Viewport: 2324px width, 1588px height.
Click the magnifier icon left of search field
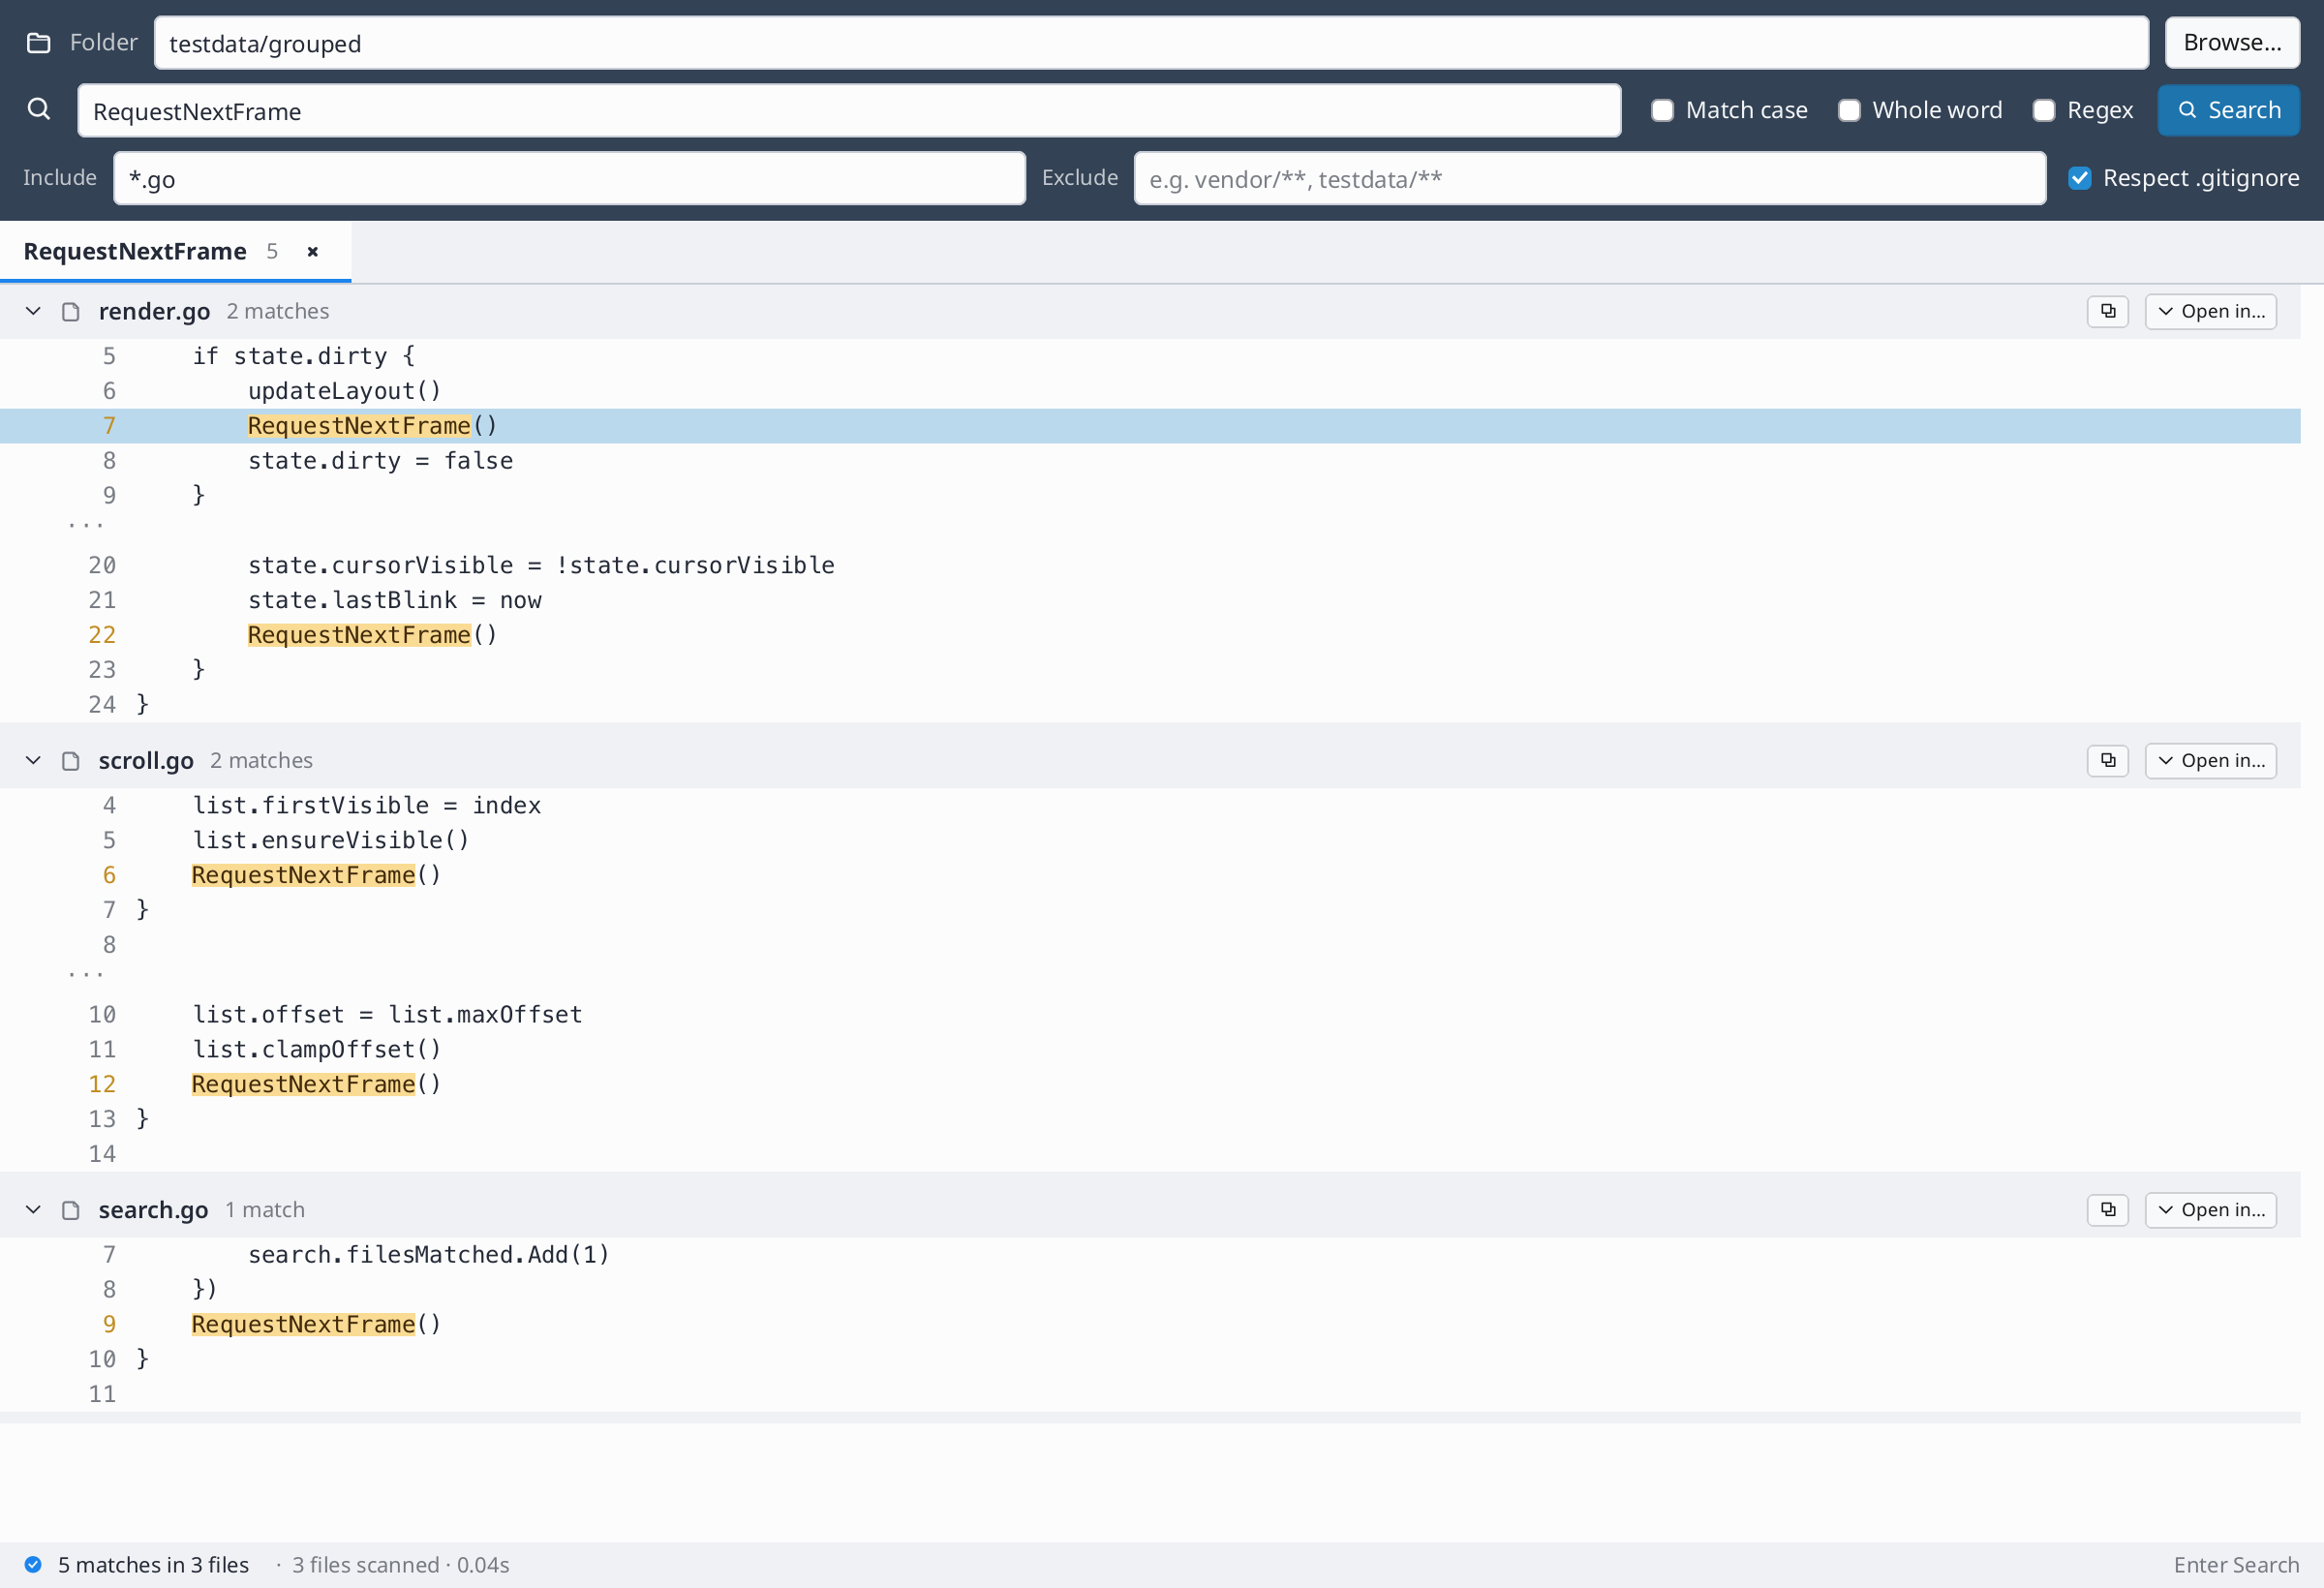click(x=38, y=109)
